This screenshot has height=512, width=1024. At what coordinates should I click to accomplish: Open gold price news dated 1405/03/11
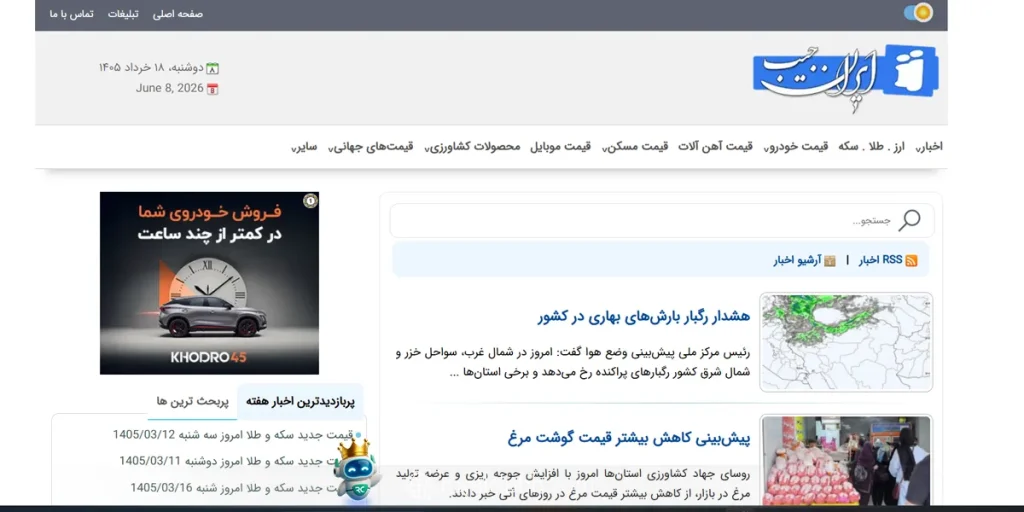click(x=236, y=461)
